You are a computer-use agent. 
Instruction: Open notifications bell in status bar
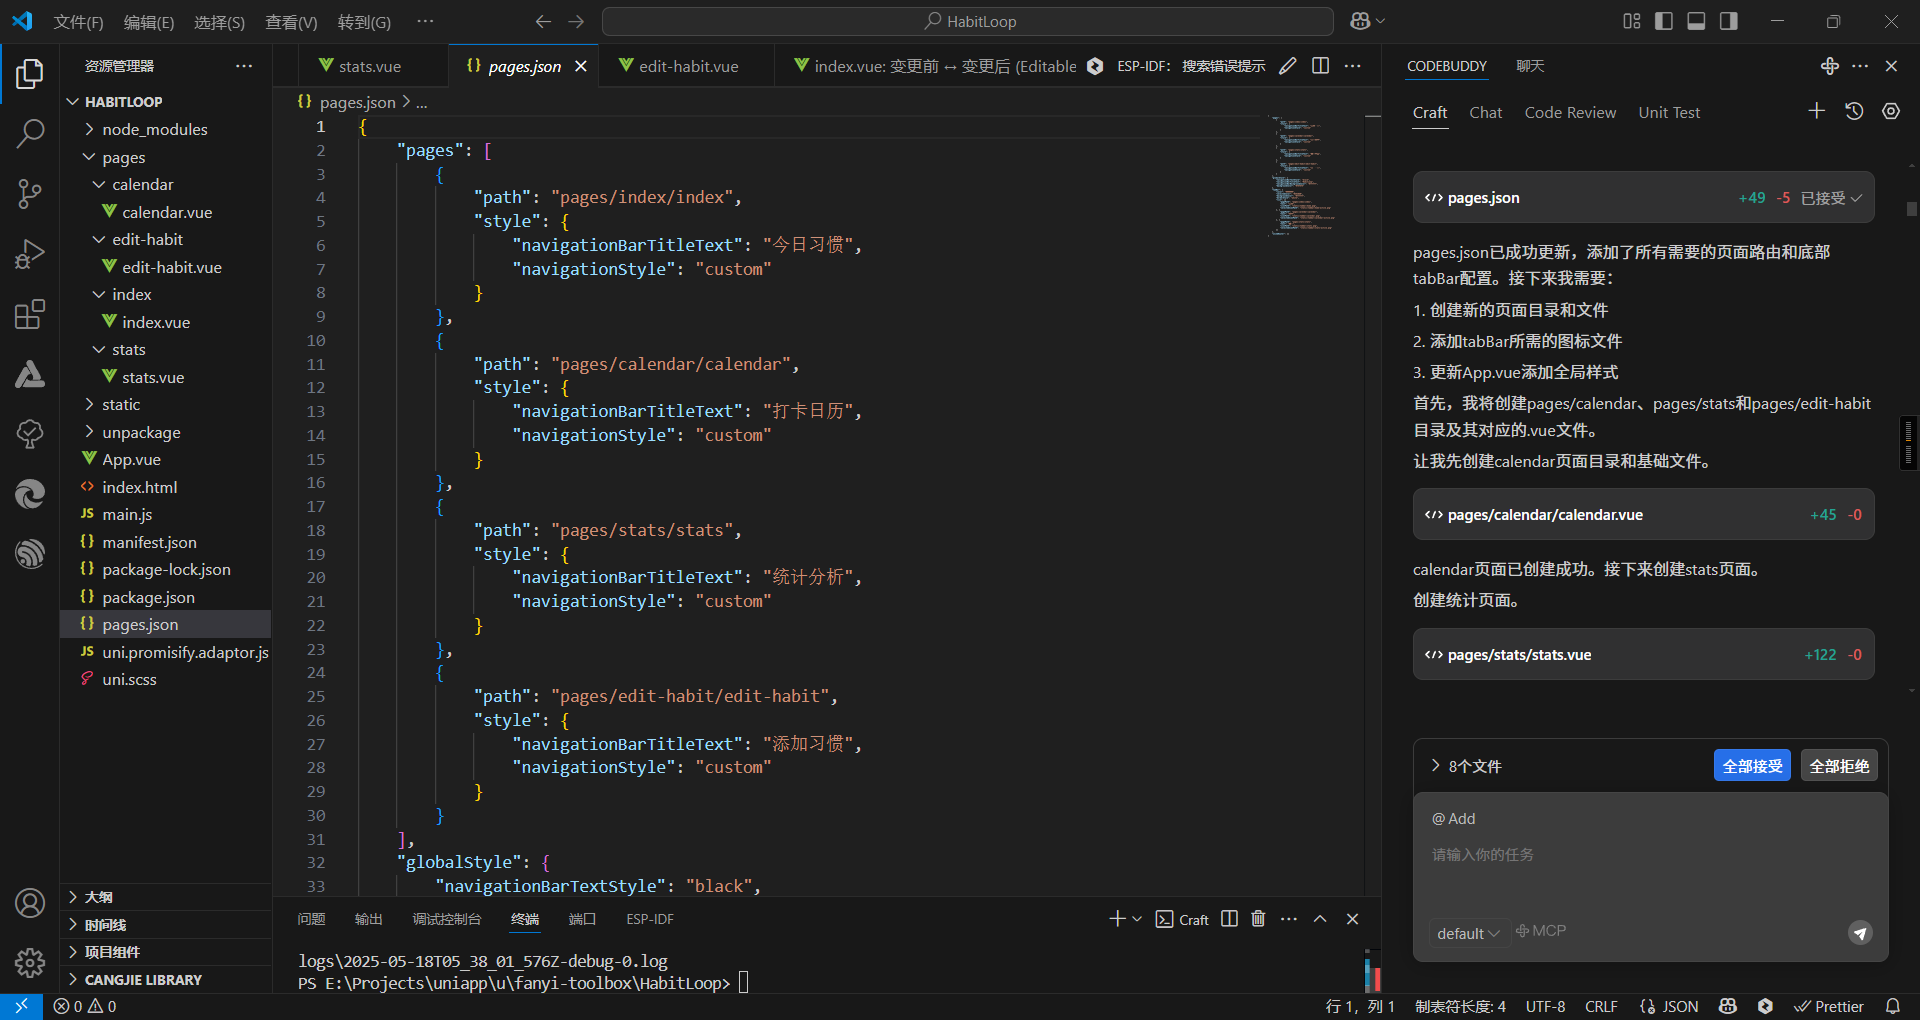[x=1893, y=1006]
